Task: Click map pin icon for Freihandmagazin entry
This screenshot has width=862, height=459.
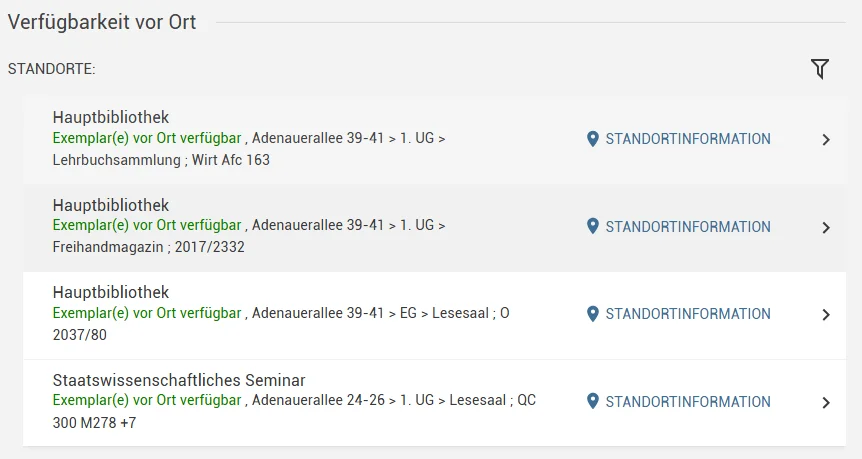Action: pyautogui.click(x=593, y=227)
